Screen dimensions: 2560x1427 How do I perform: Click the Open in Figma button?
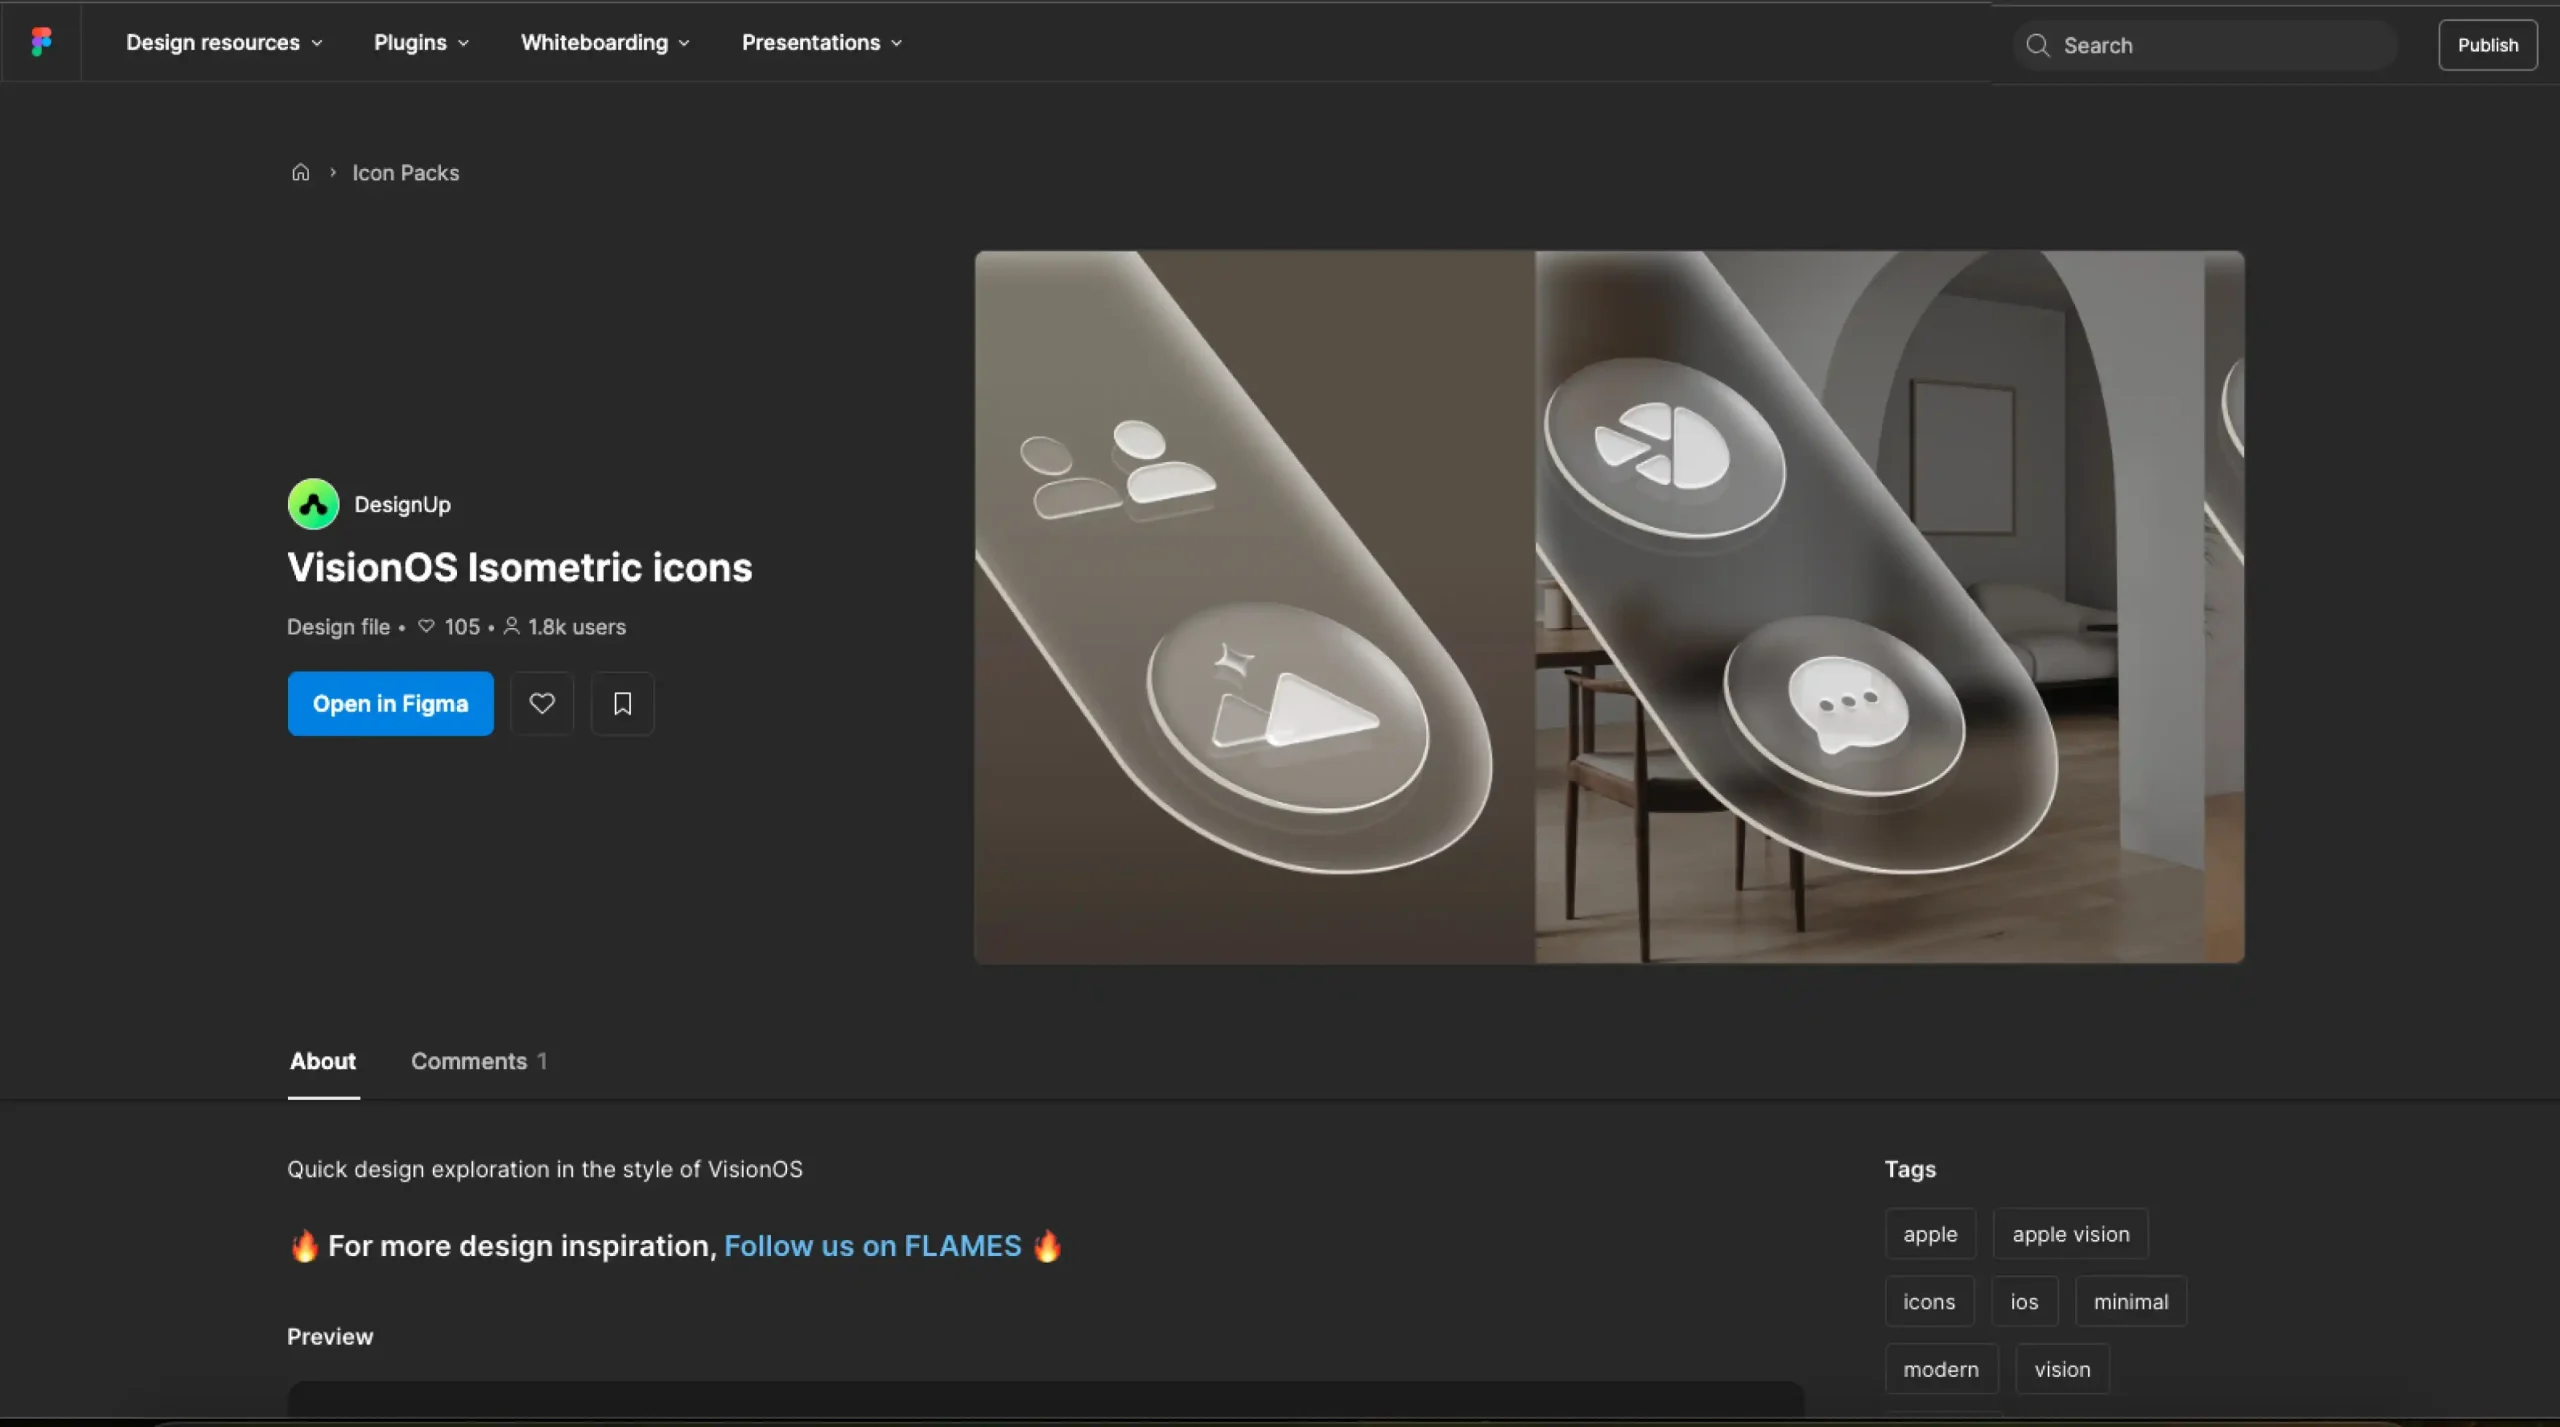point(390,703)
